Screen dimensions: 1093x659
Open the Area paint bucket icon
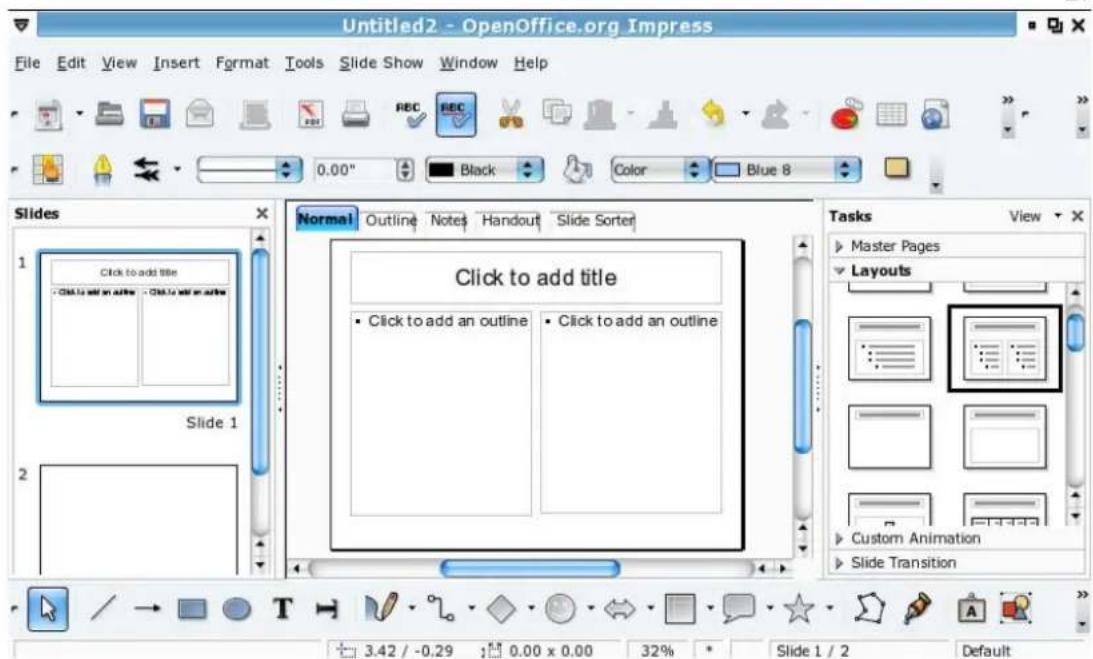[x=577, y=169]
